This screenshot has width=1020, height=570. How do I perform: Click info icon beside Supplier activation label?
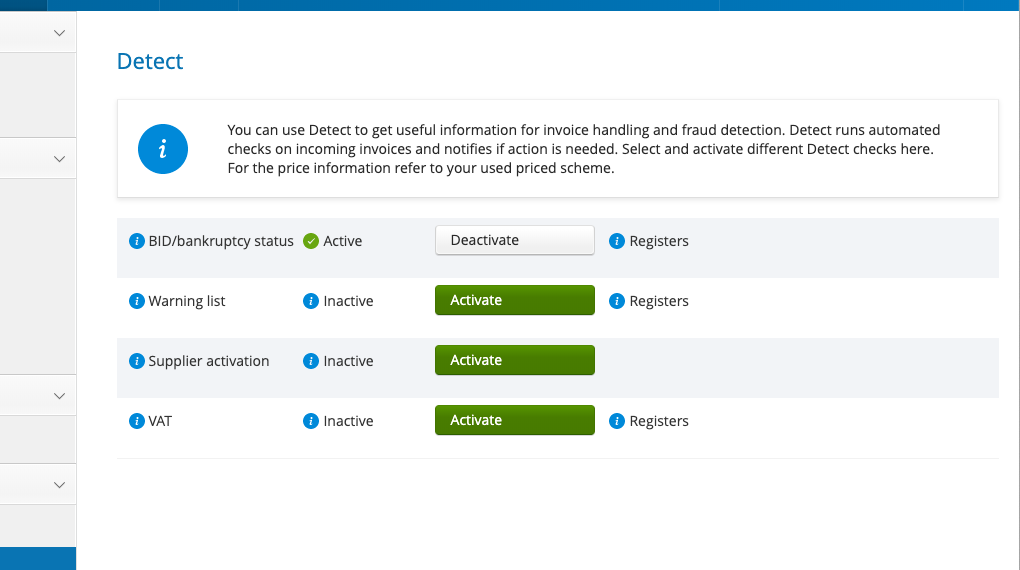click(x=137, y=361)
